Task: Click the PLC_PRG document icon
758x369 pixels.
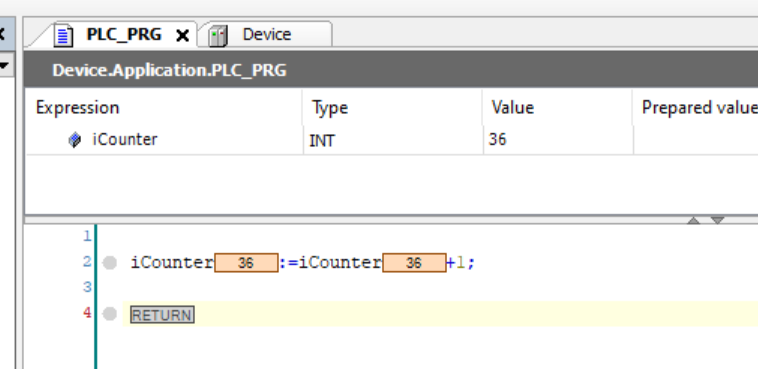Action: 63,36
